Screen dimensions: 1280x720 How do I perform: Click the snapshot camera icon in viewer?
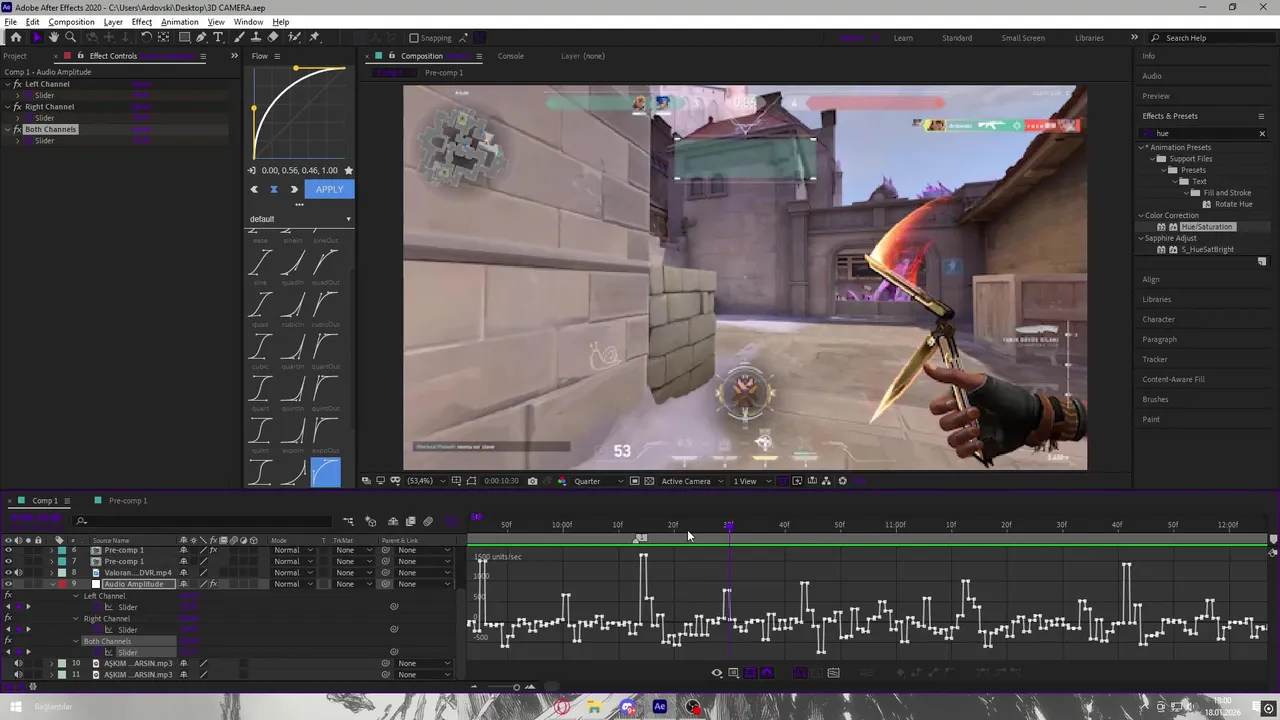[x=532, y=481]
